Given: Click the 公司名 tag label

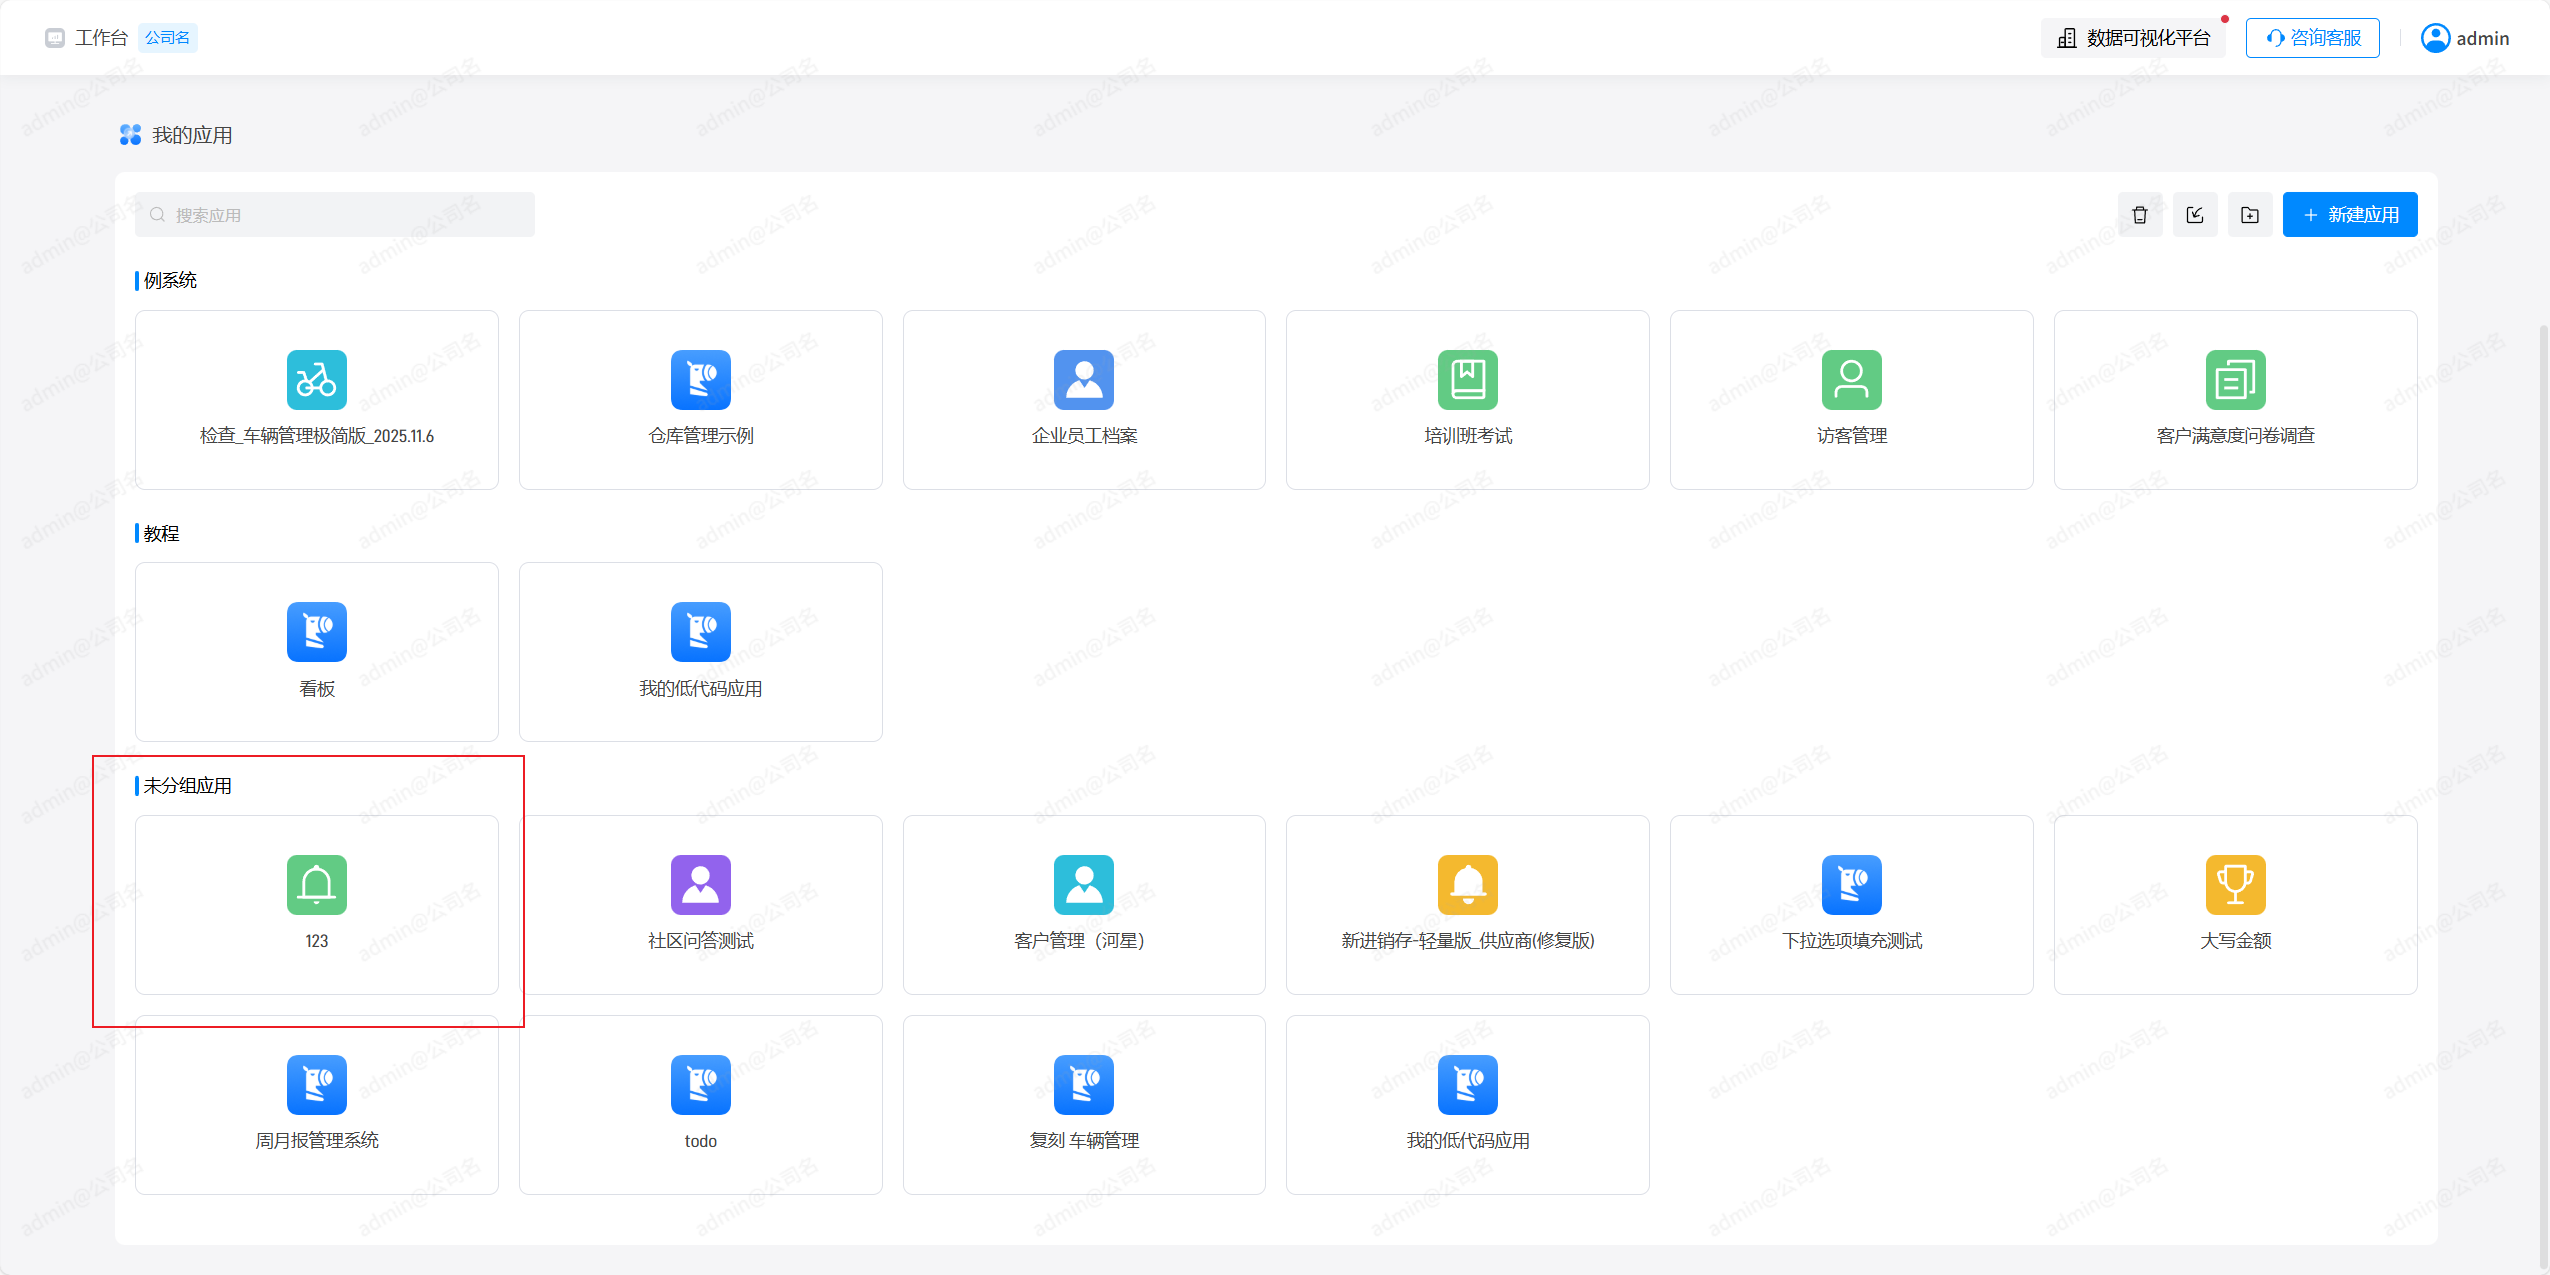Looking at the screenshot, I should click(x=167, y=38).
